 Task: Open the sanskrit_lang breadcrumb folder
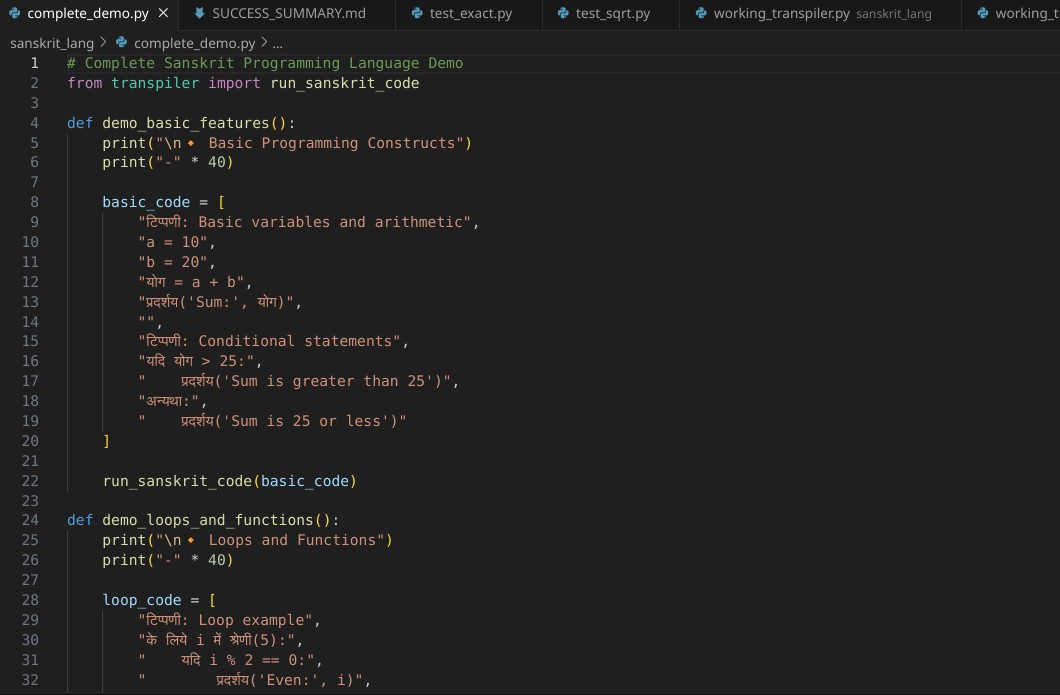pos(52,43)
